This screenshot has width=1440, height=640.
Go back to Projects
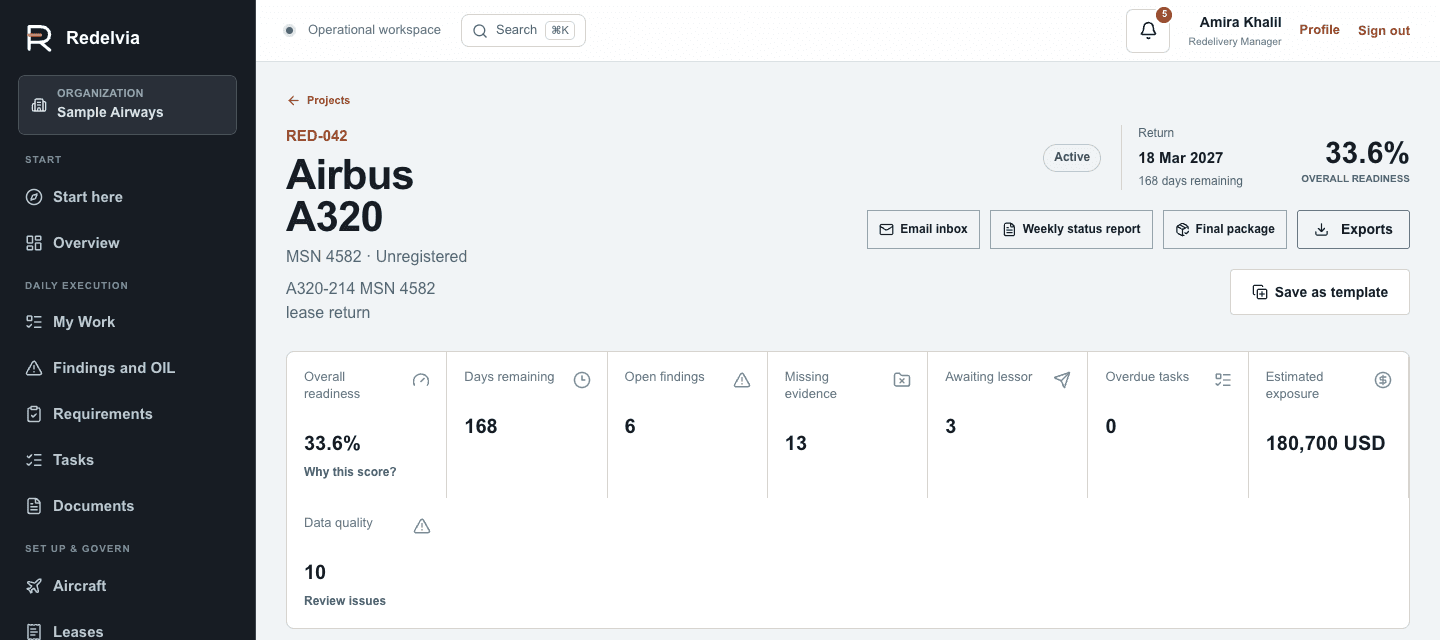coord(318,100)
